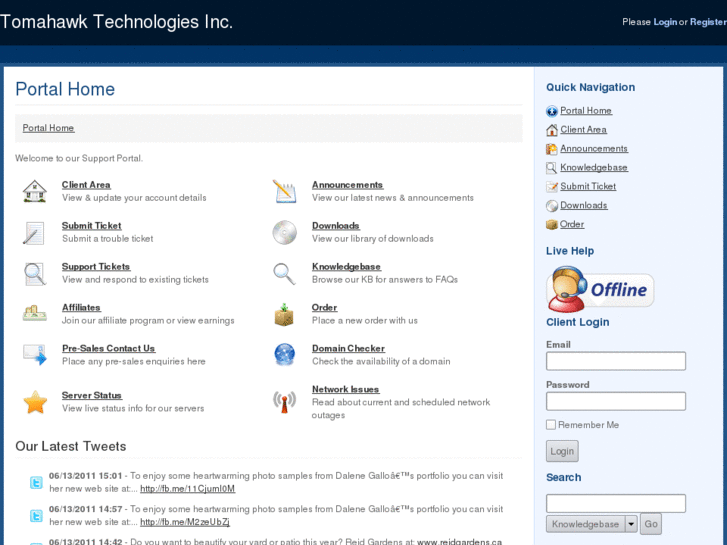Open the Submit Ticket heading link
Viewport: 727px width, 545px height.
coord(92,226)
